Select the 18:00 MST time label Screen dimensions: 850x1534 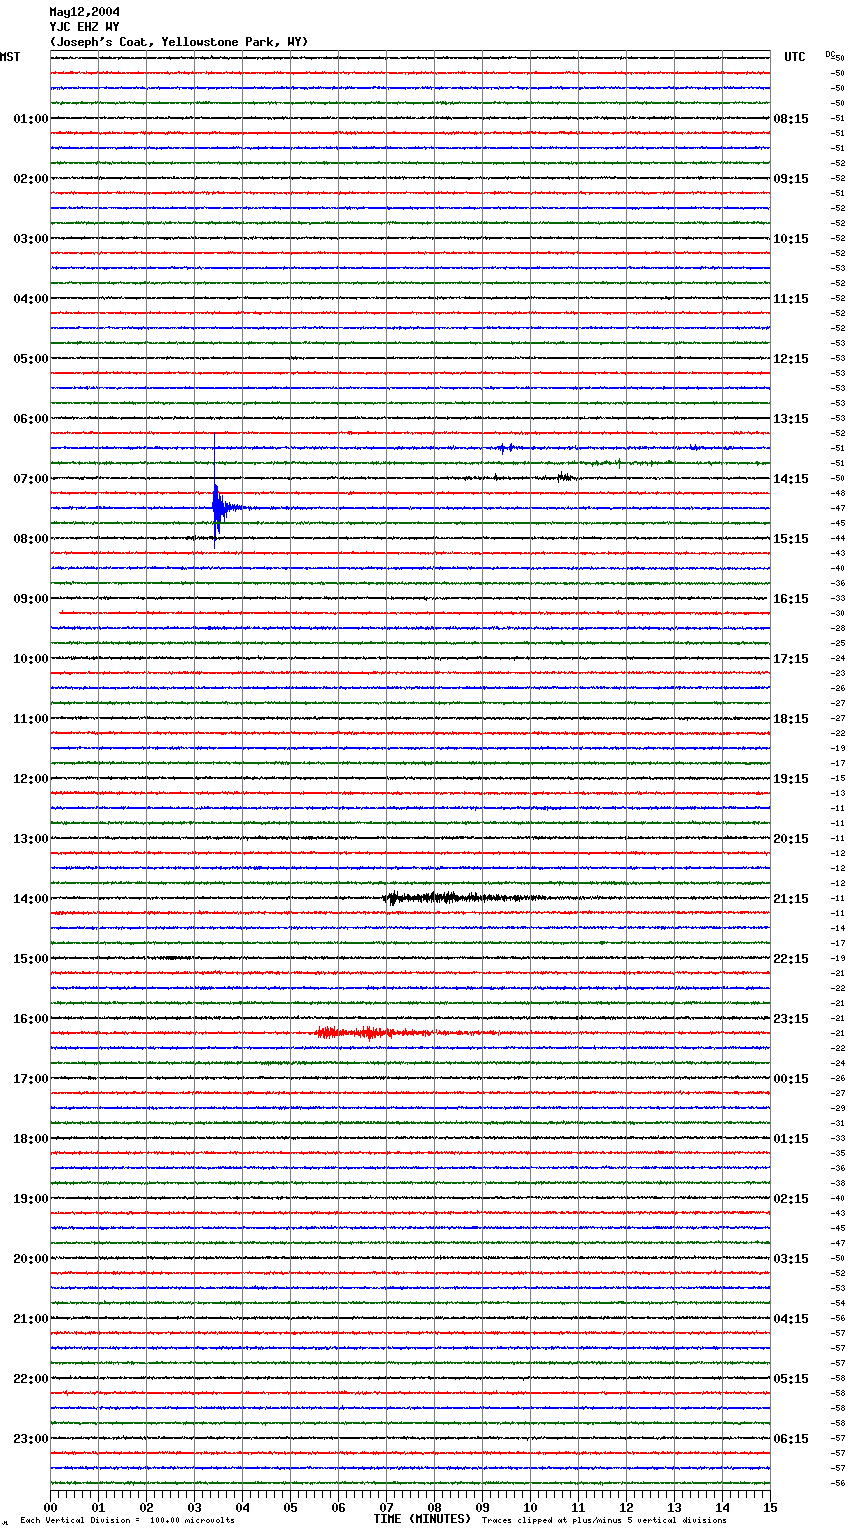pos(30,1139)
